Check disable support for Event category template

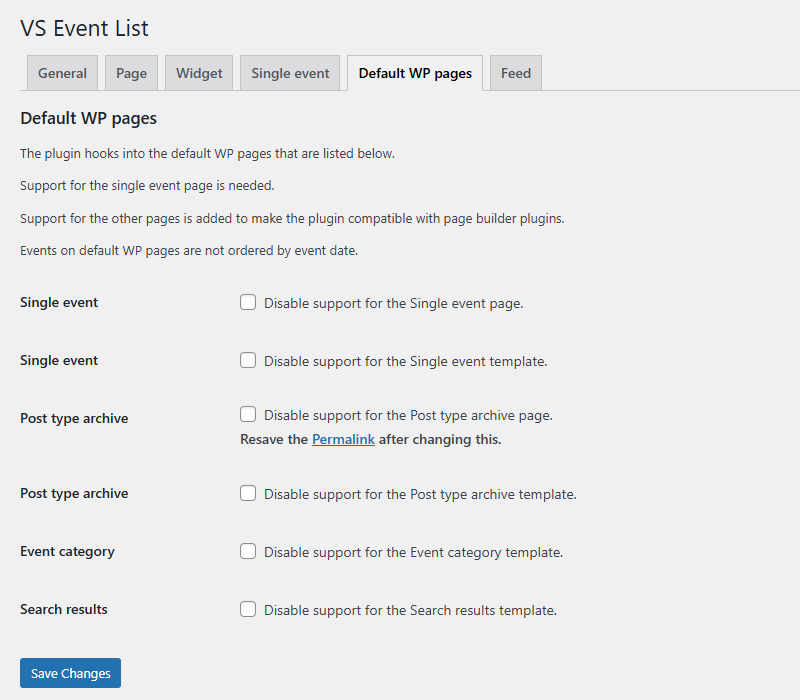[247, 551]
